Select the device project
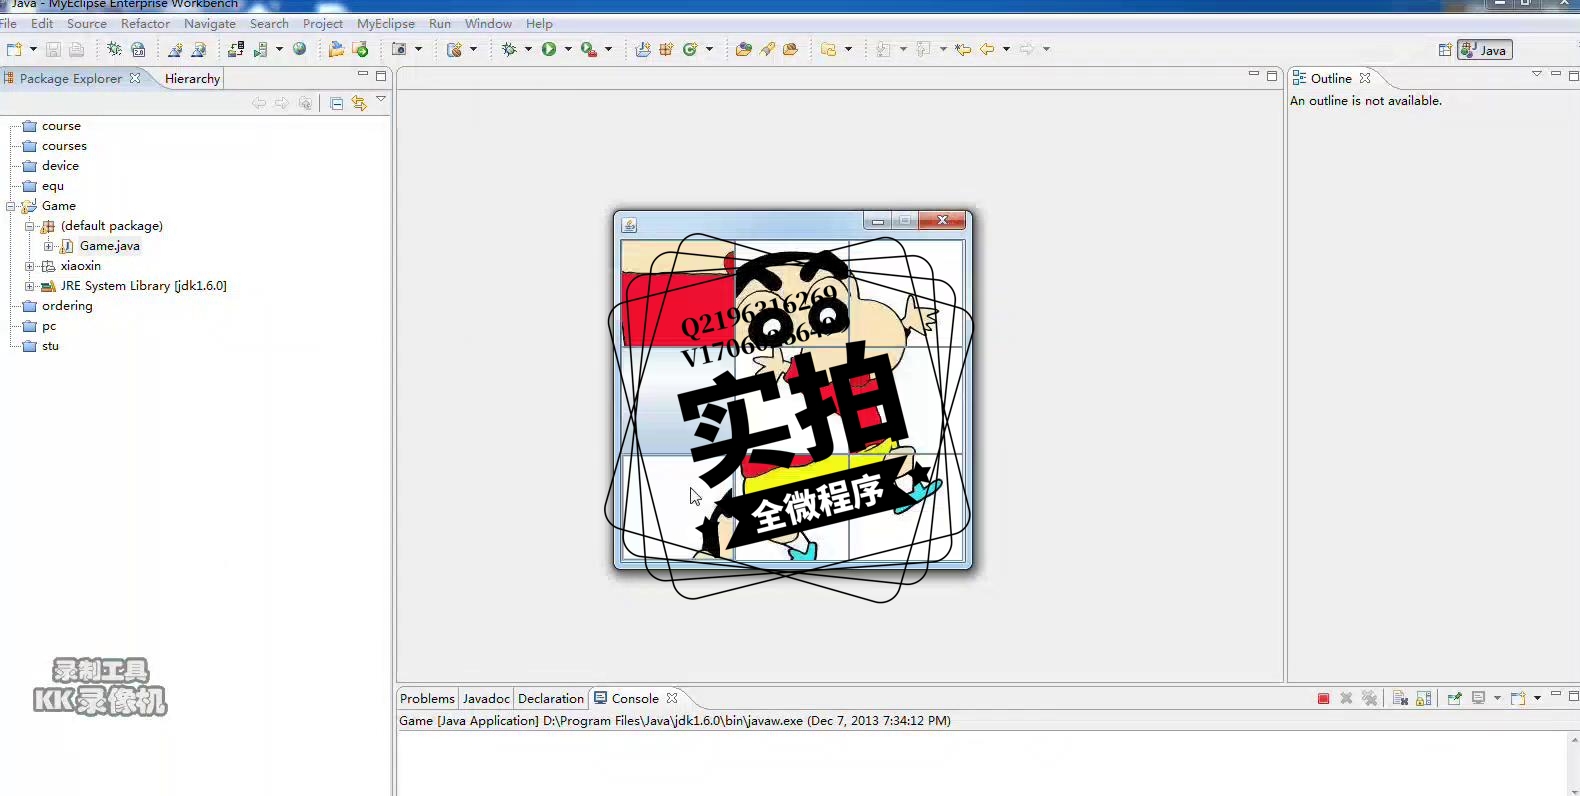Image resolution: width=1580 pixels, height=796 pixels. [60, 166]
